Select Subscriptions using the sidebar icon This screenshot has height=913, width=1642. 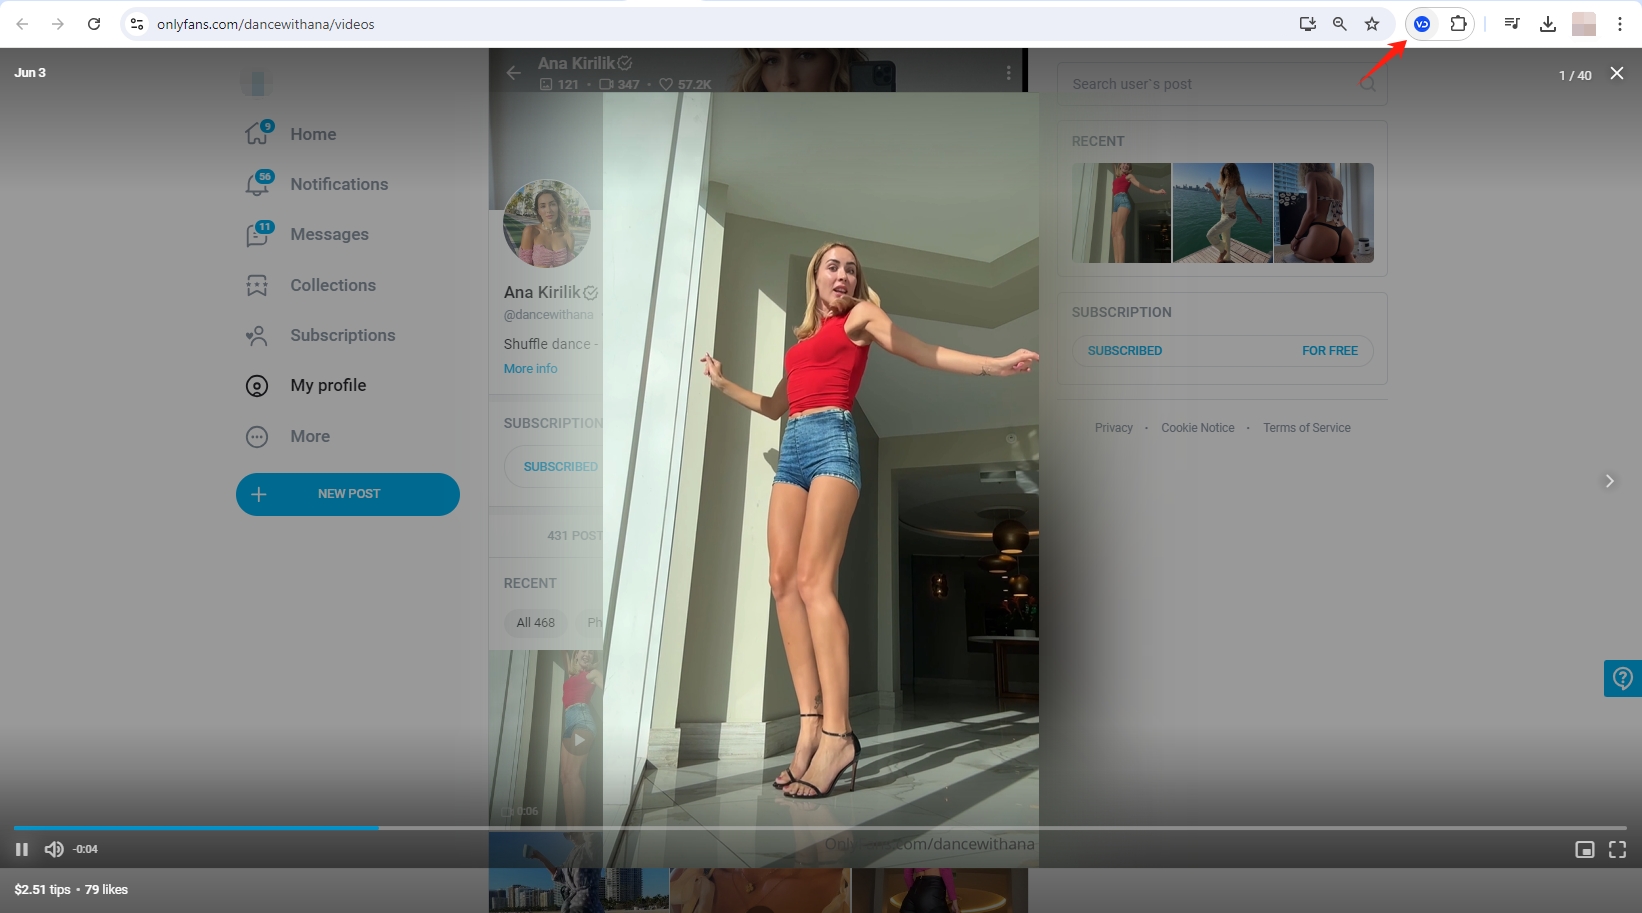click(x=257, y=335)
